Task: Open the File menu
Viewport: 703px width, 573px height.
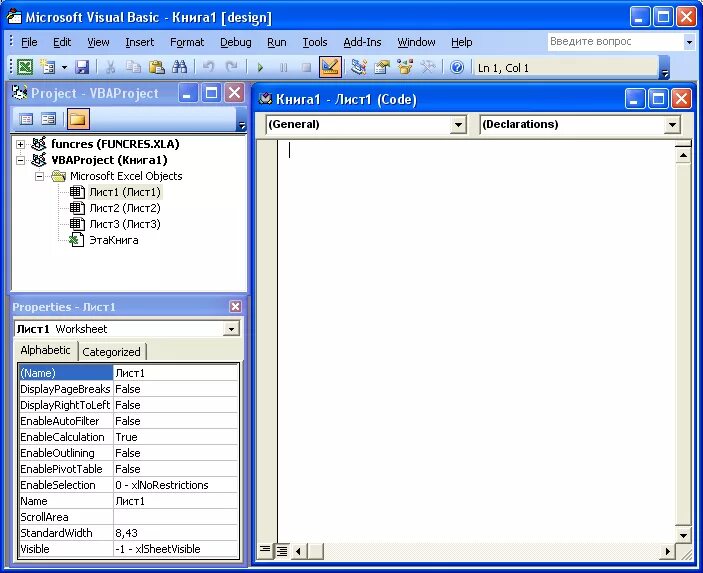Action: [x=29, y=42]
